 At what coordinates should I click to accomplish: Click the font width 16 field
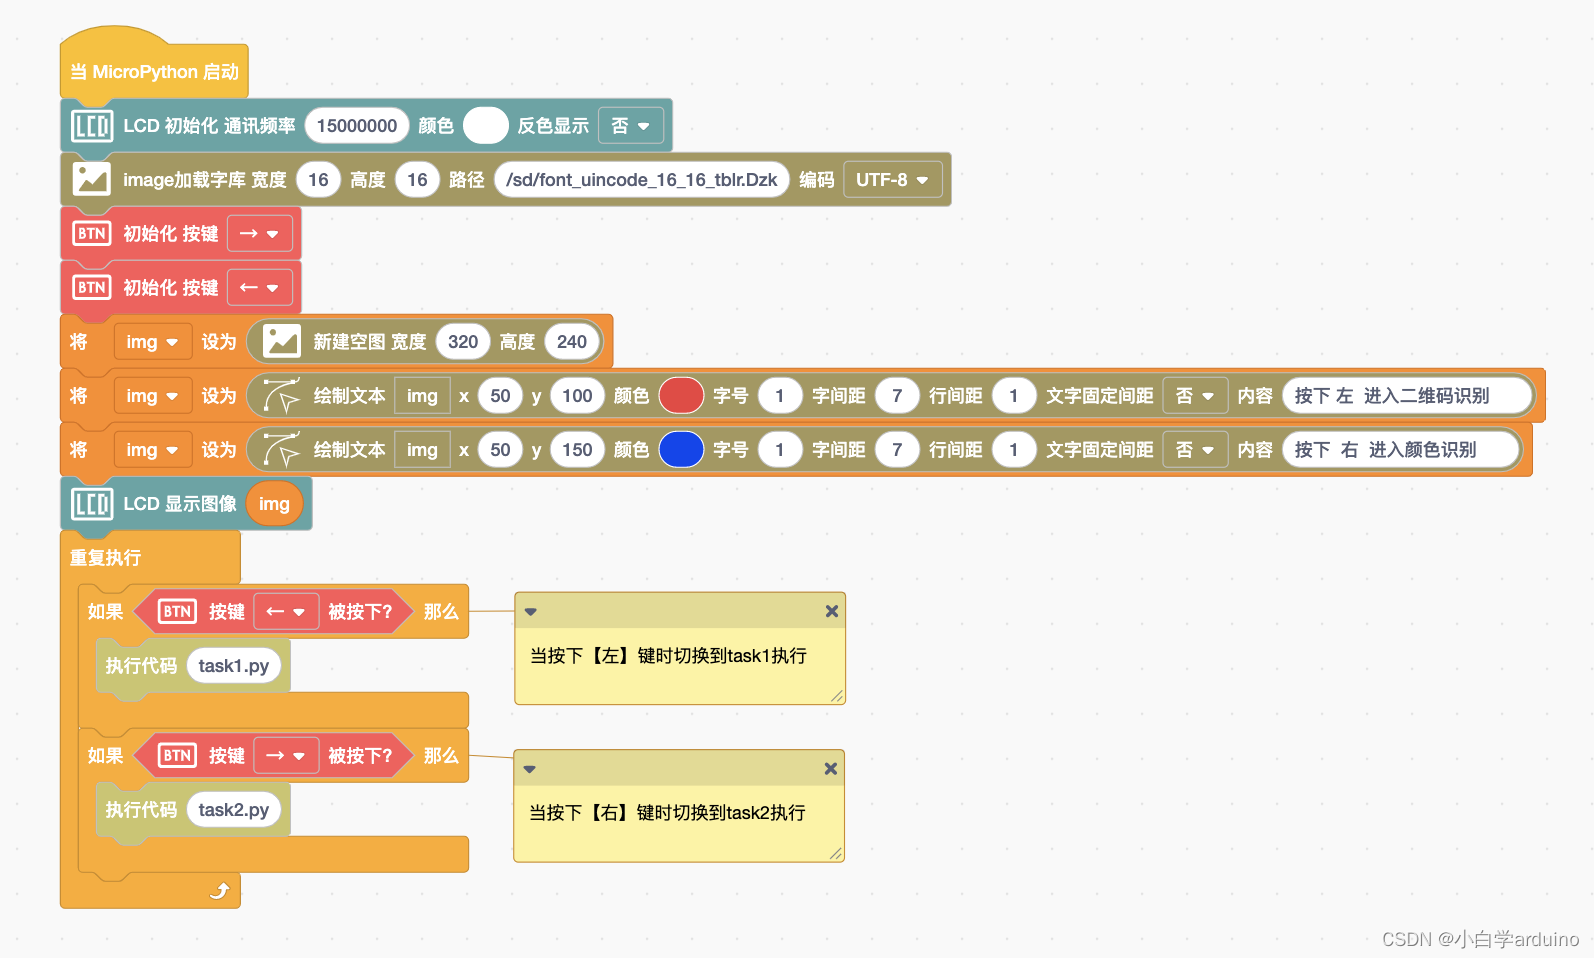(318, 180)
